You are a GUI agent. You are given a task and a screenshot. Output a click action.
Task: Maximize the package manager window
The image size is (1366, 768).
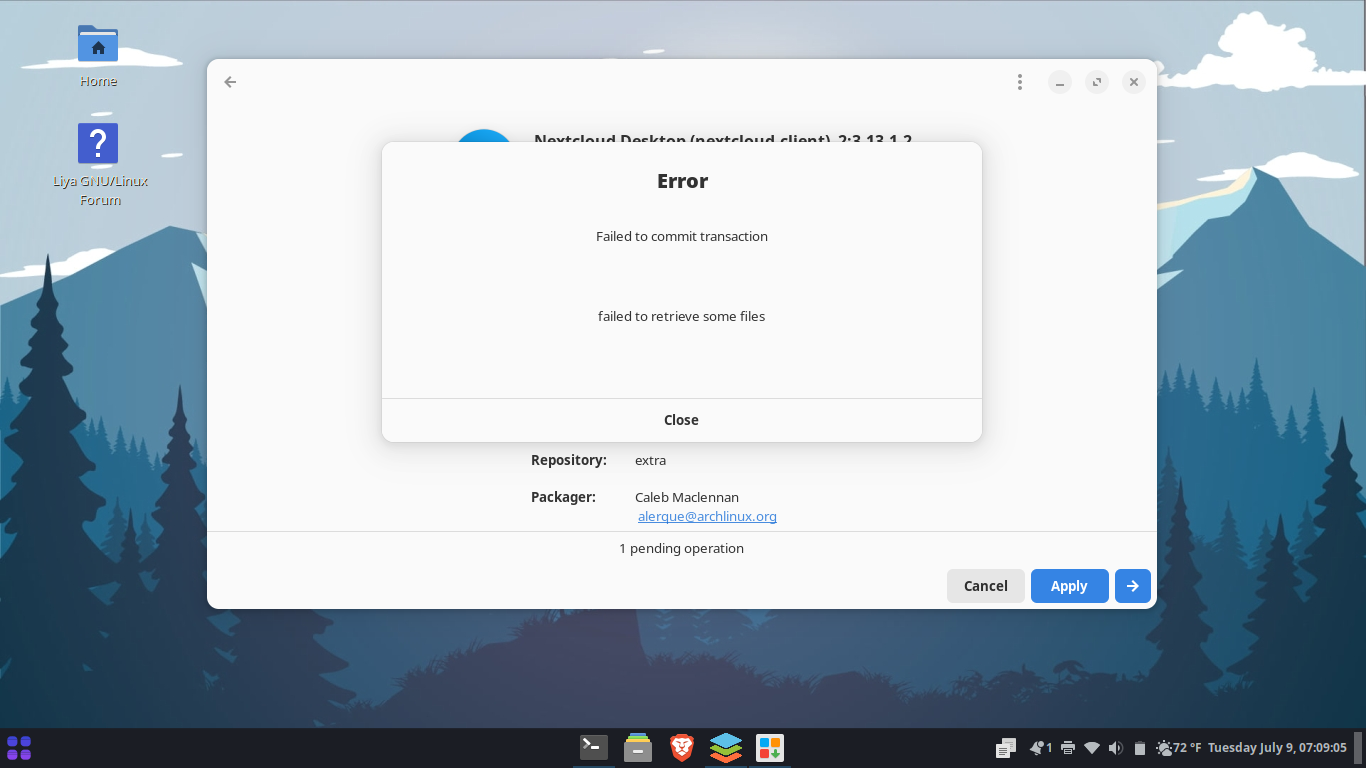[1097, 82]
